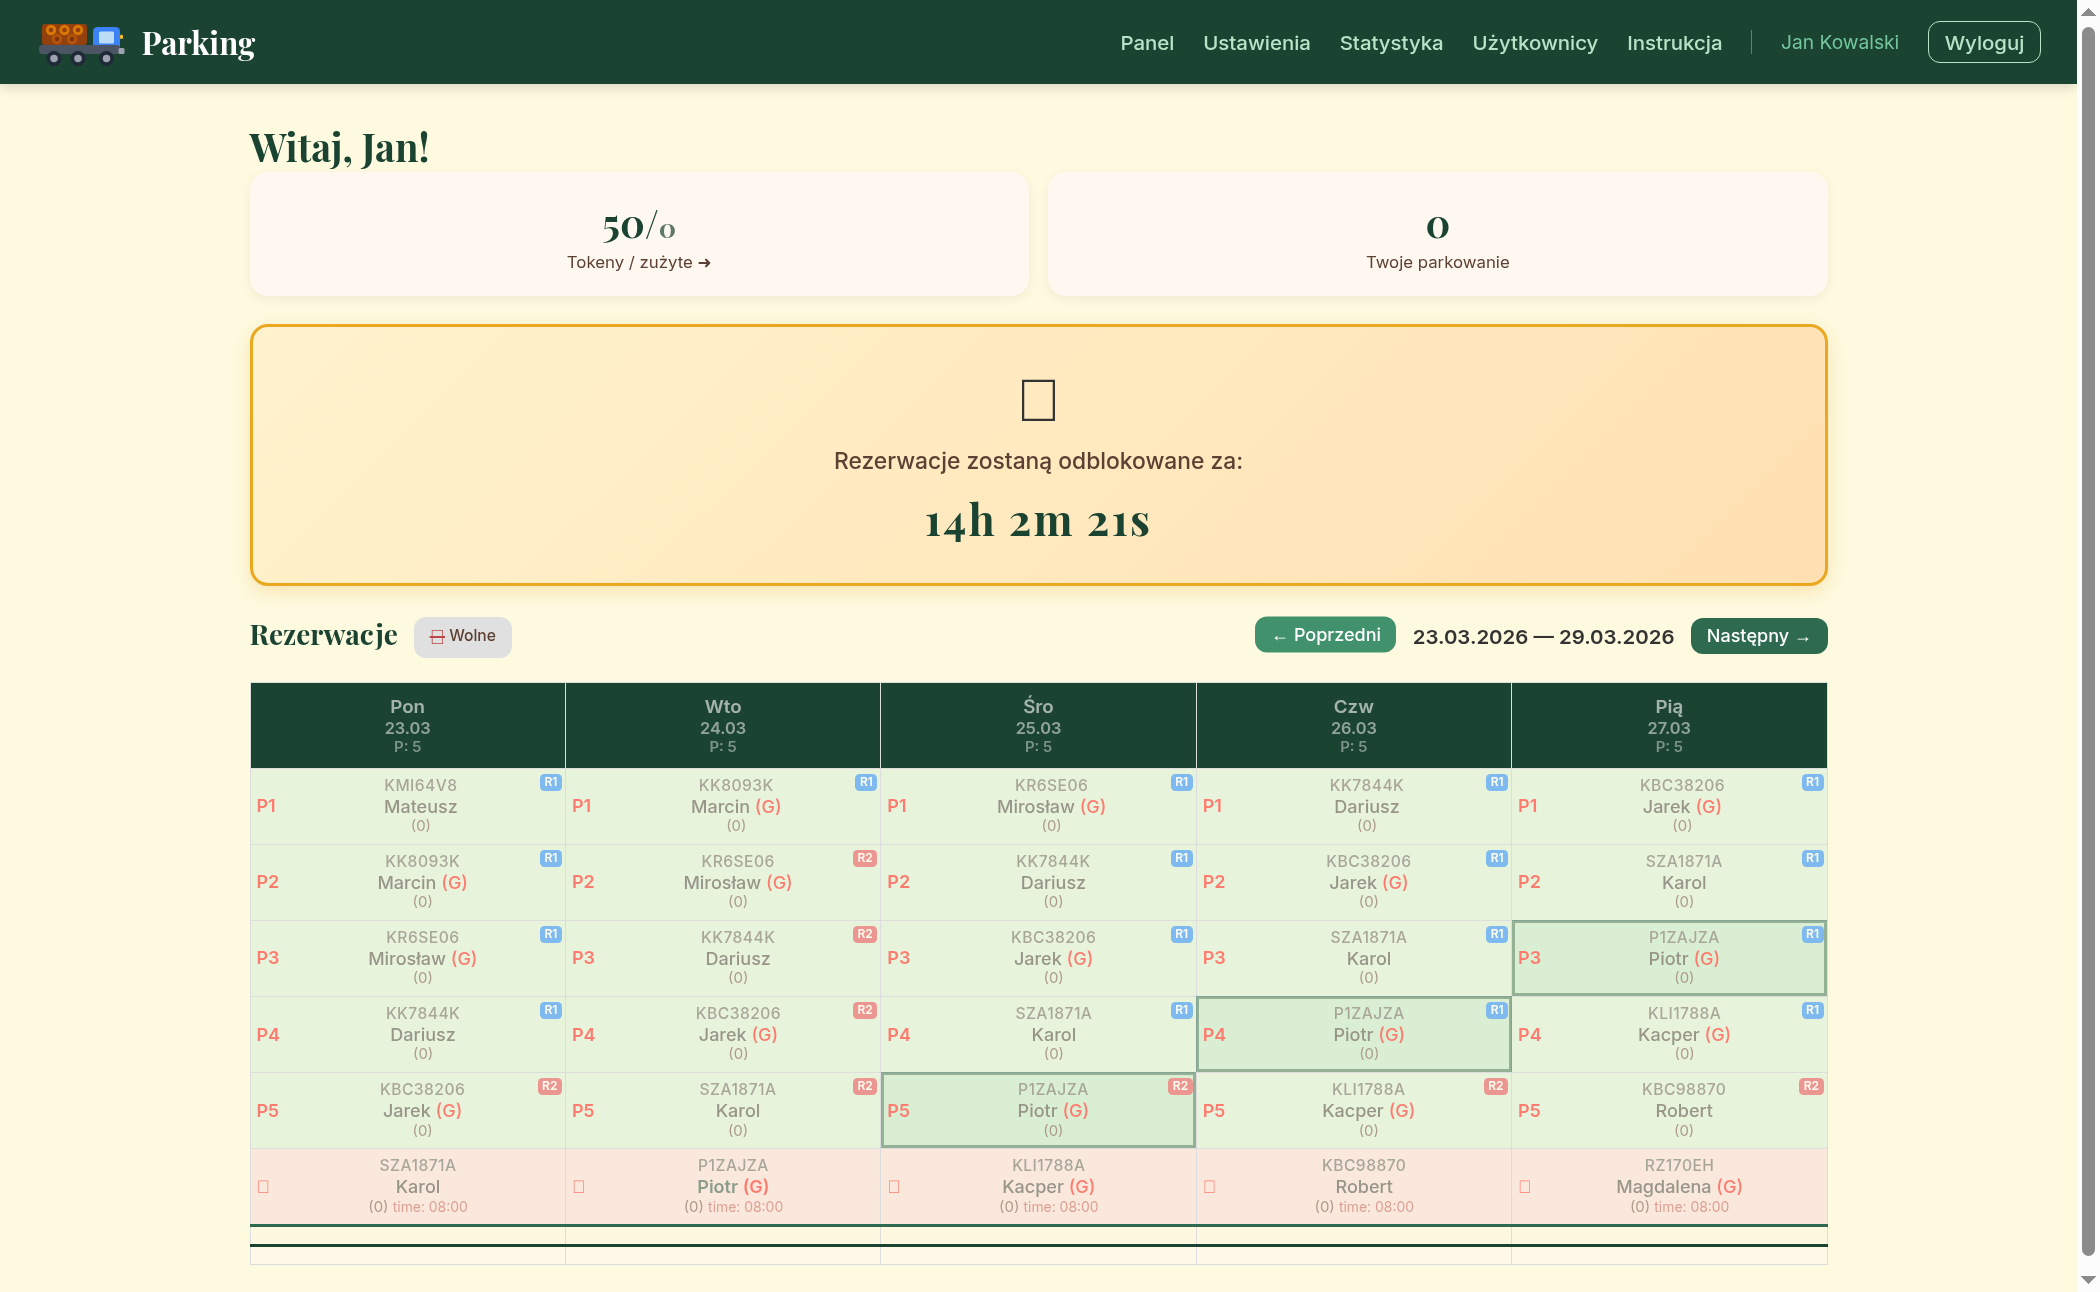
Task: Open the Instrukcja page
Action: coord(1674,43)
